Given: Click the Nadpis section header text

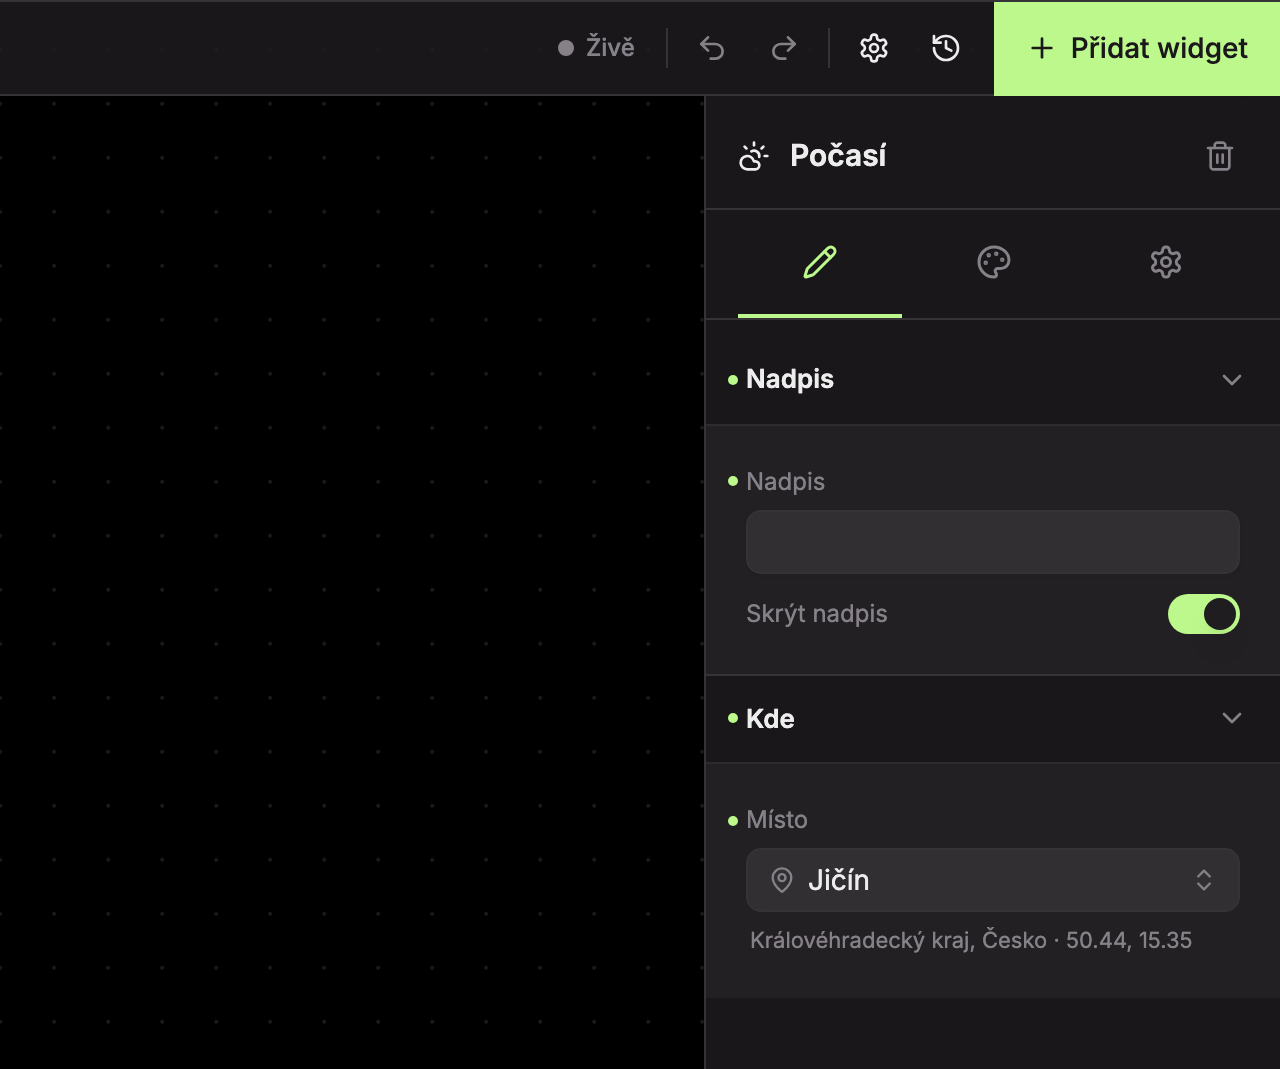Looking at the screenshot, I should click(x=790, y=379).
